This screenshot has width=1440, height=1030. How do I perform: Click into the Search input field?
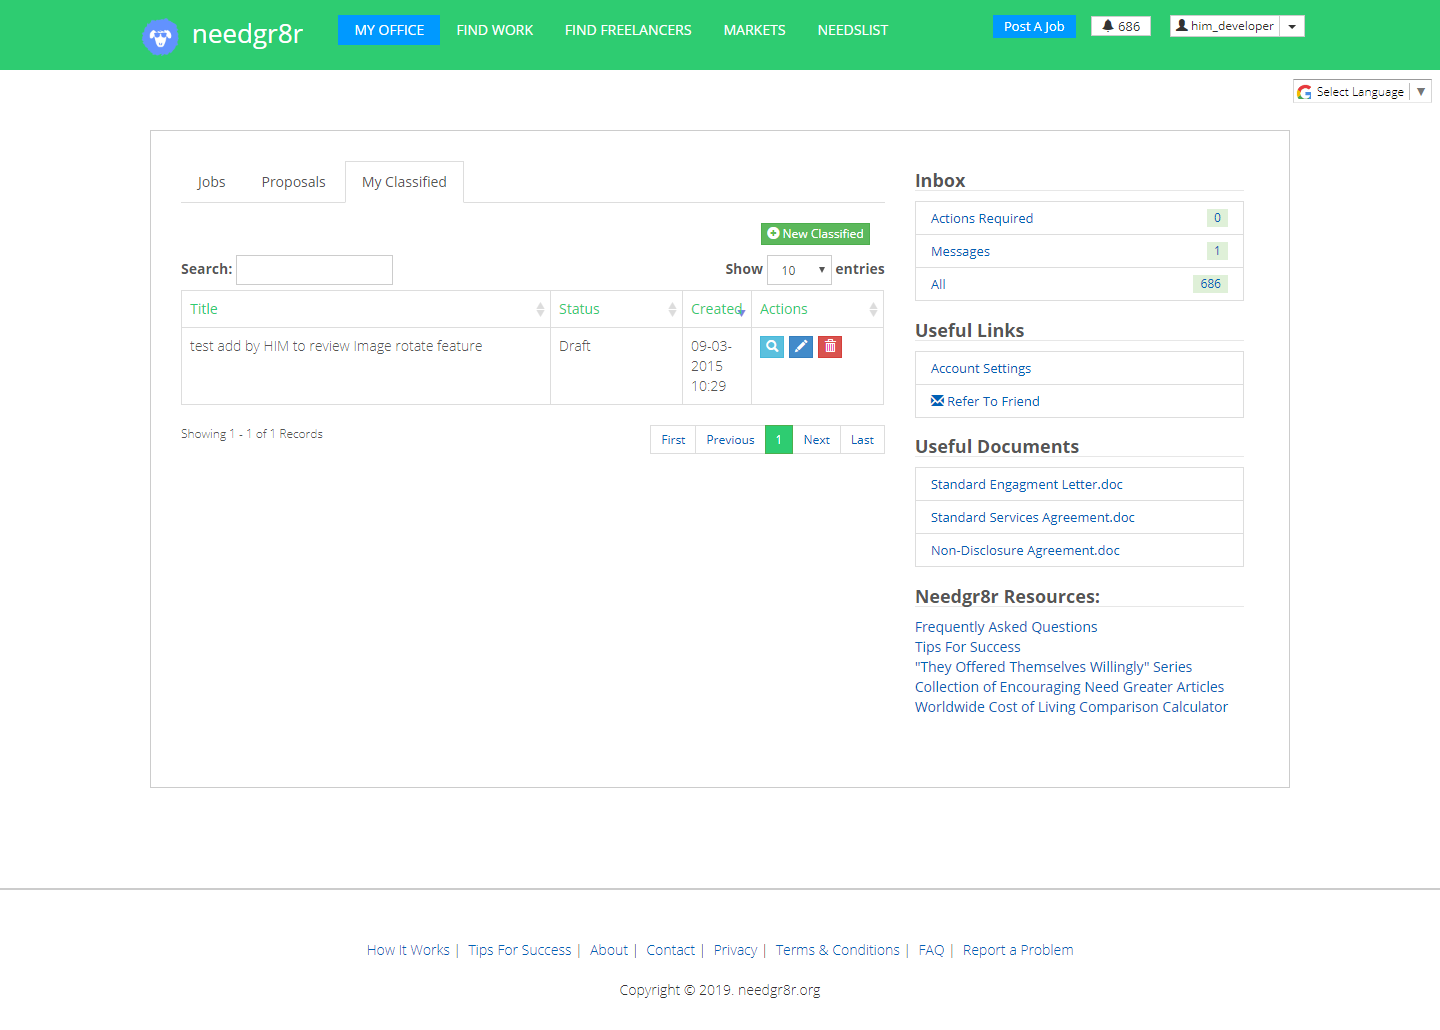point(314,270)
